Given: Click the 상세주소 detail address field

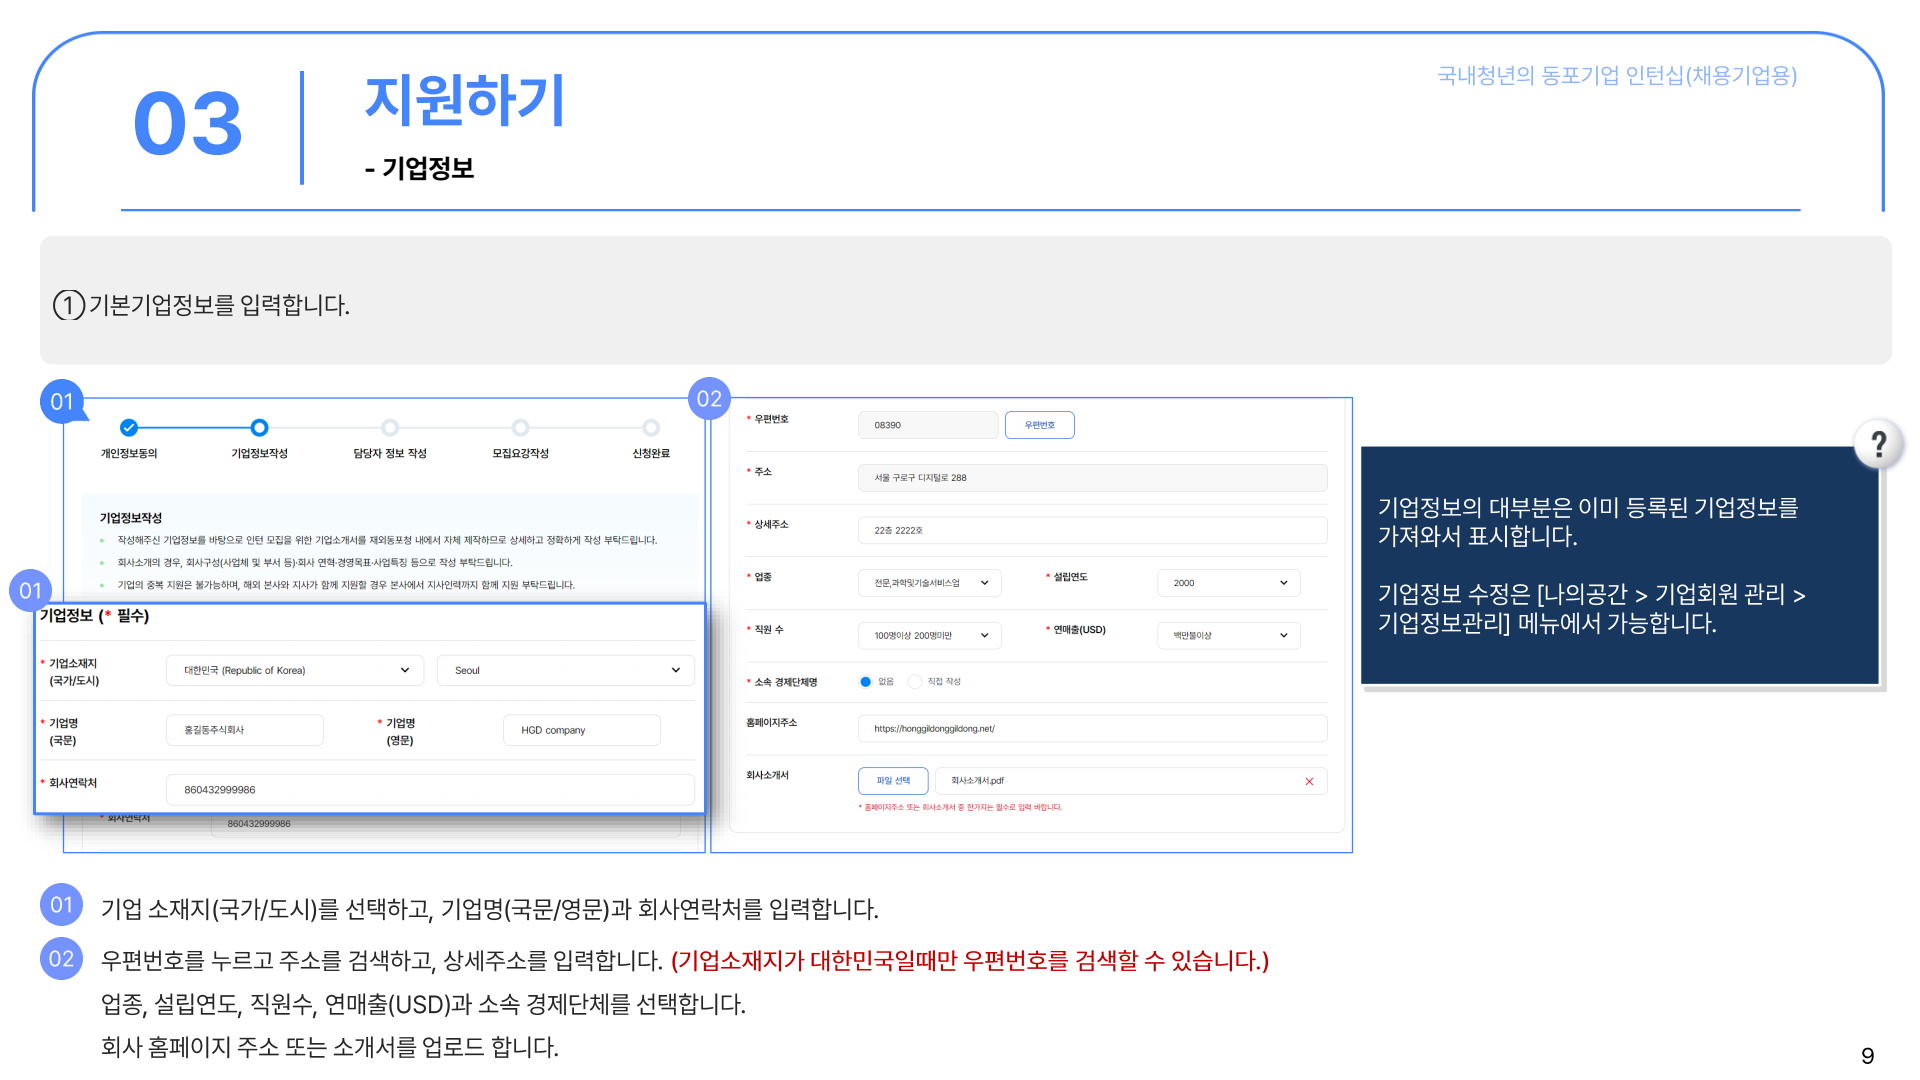Looking at the screenshot, I should (1092, 531).
